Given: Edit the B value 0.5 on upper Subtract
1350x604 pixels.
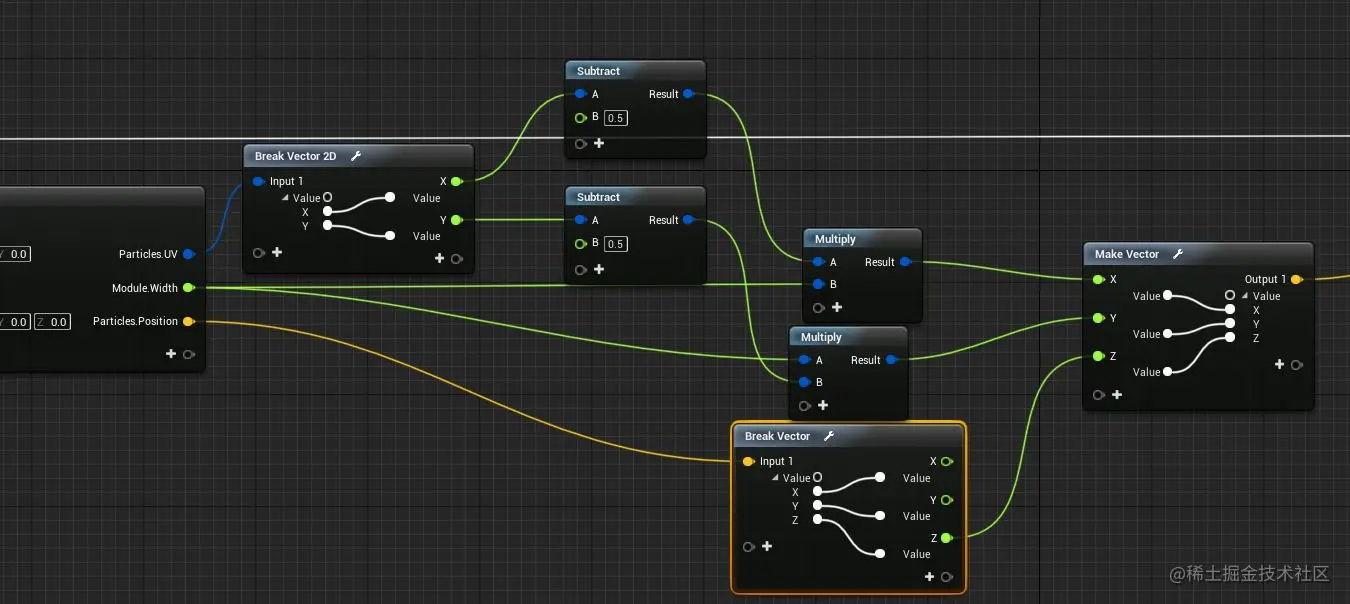Looking at the screenshot, I should pyautogui.click(x=616, y=118).
